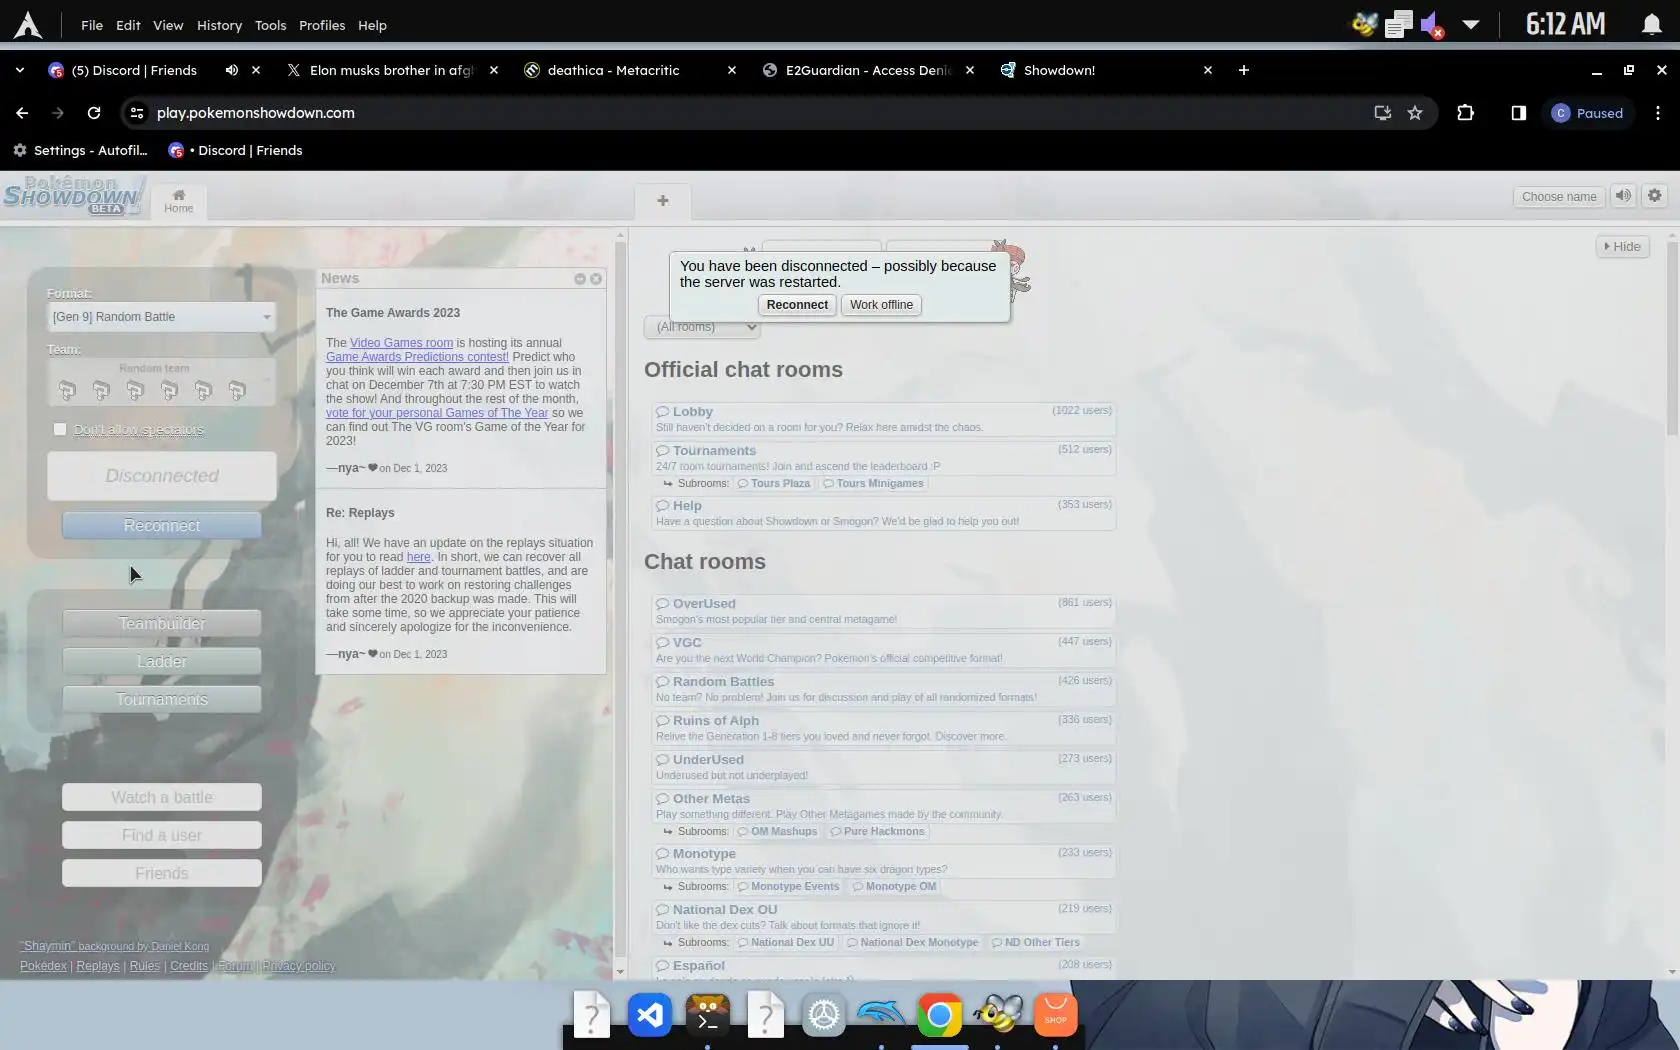
Task: Join the Lobby chat room
Action: (884, 419)
